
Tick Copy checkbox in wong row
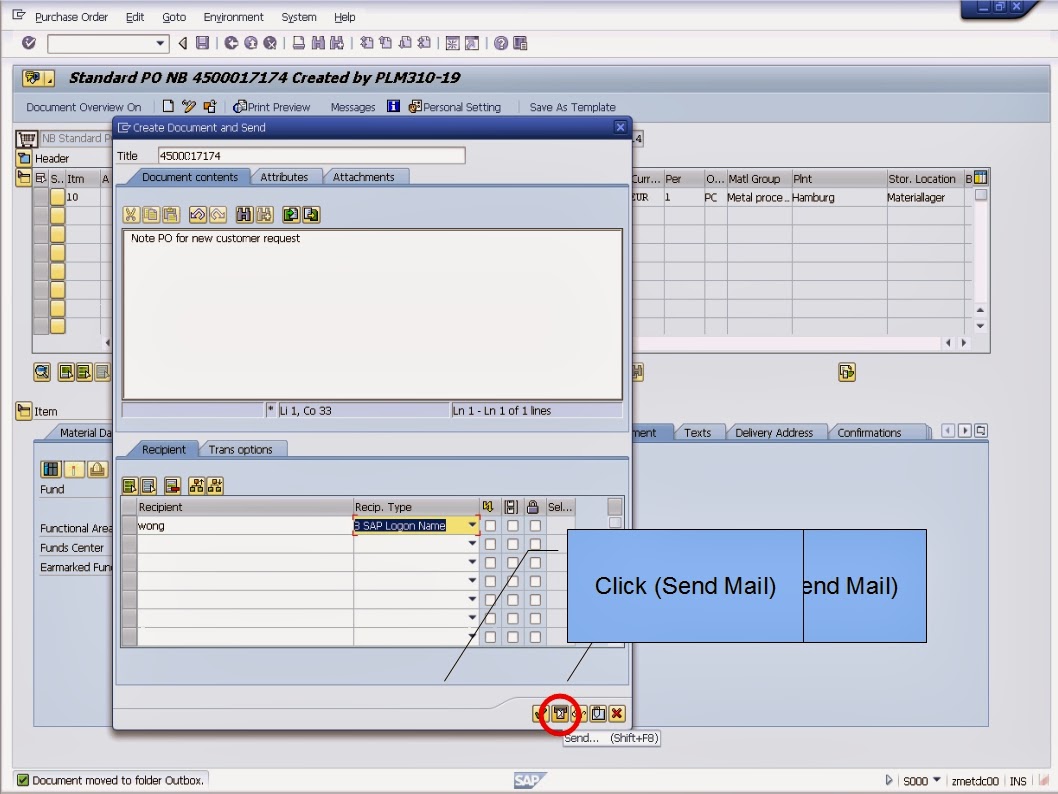513,526
